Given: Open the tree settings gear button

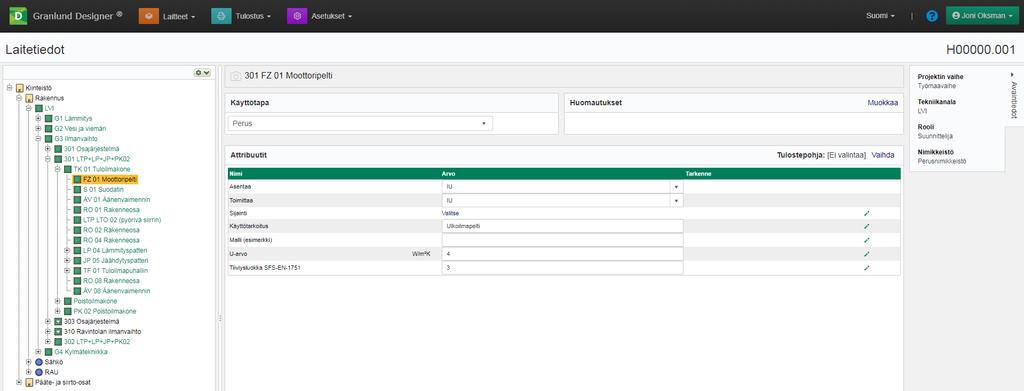Looking at the screenshot, I should click(202, 72).
